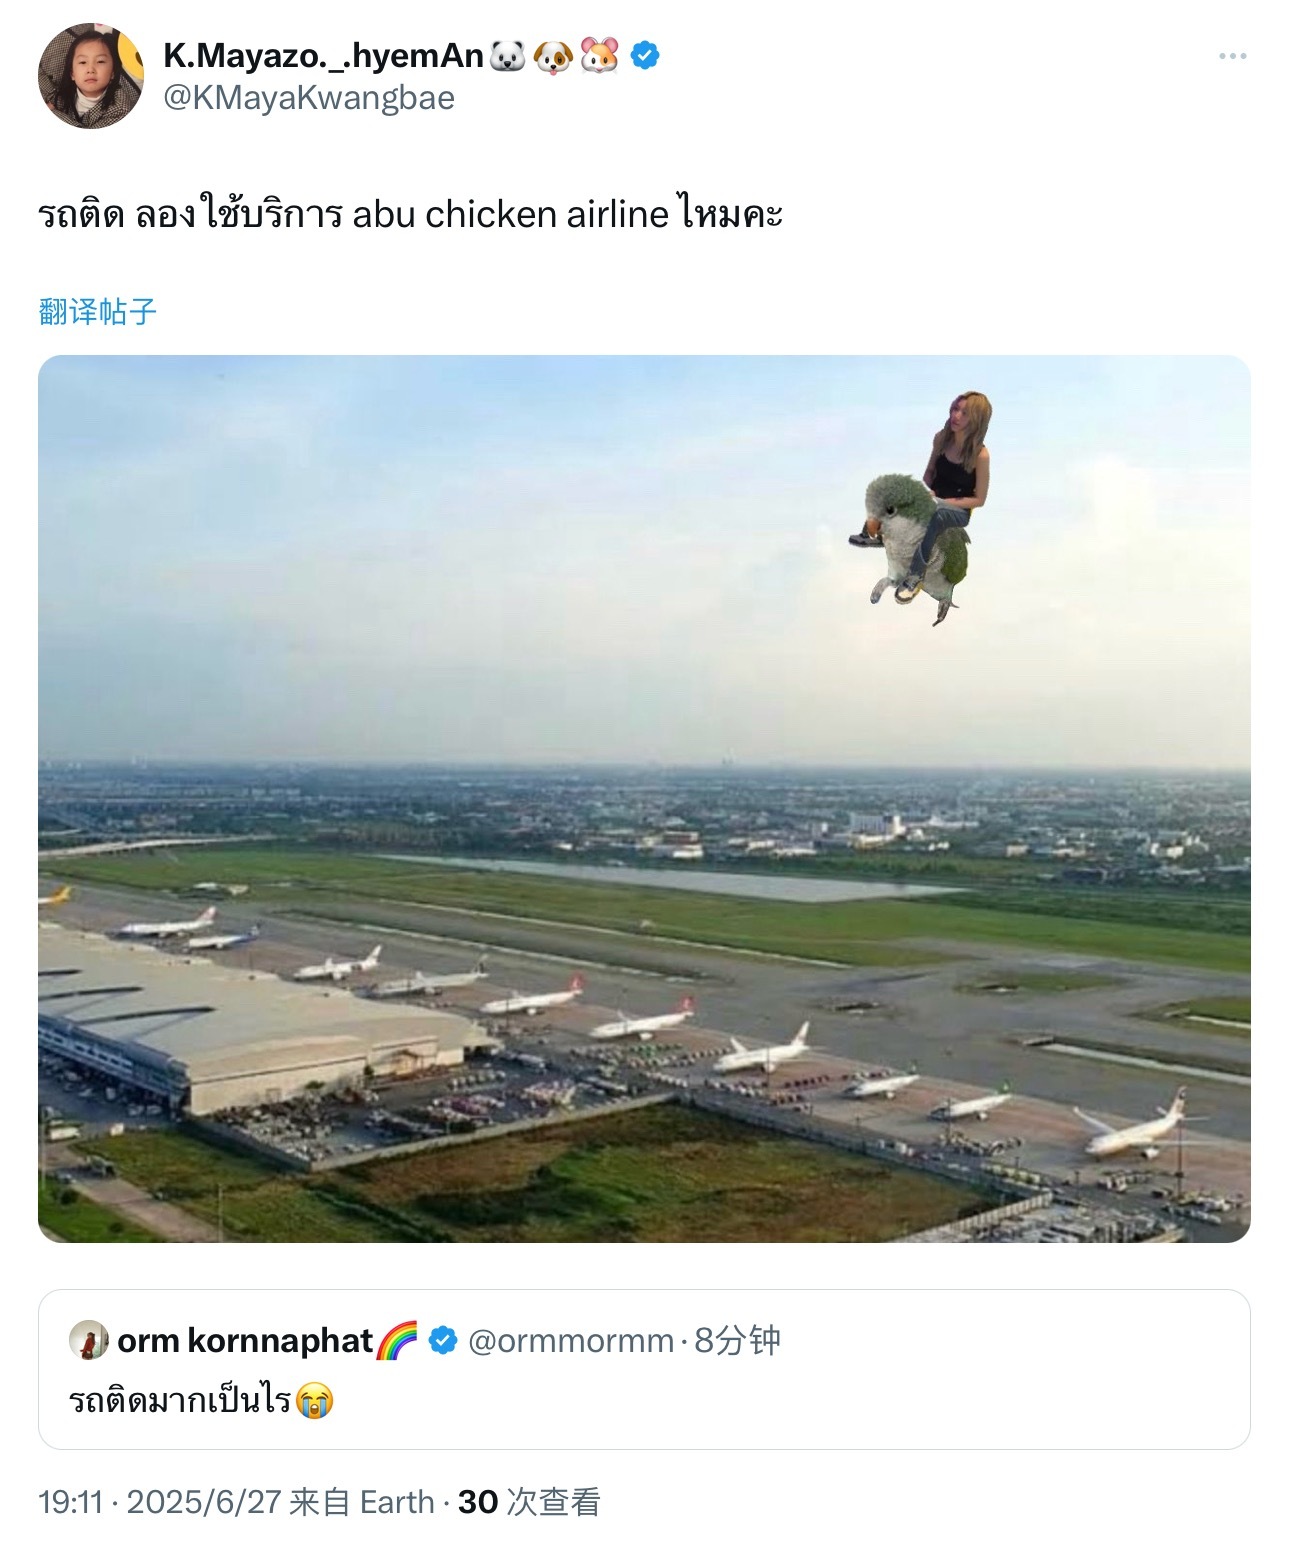Image resolution: width=1289 pixels, height=1542 pixels.
Task: Click K.Mayazo profile avatar picture
Action: tap(91, 76)
